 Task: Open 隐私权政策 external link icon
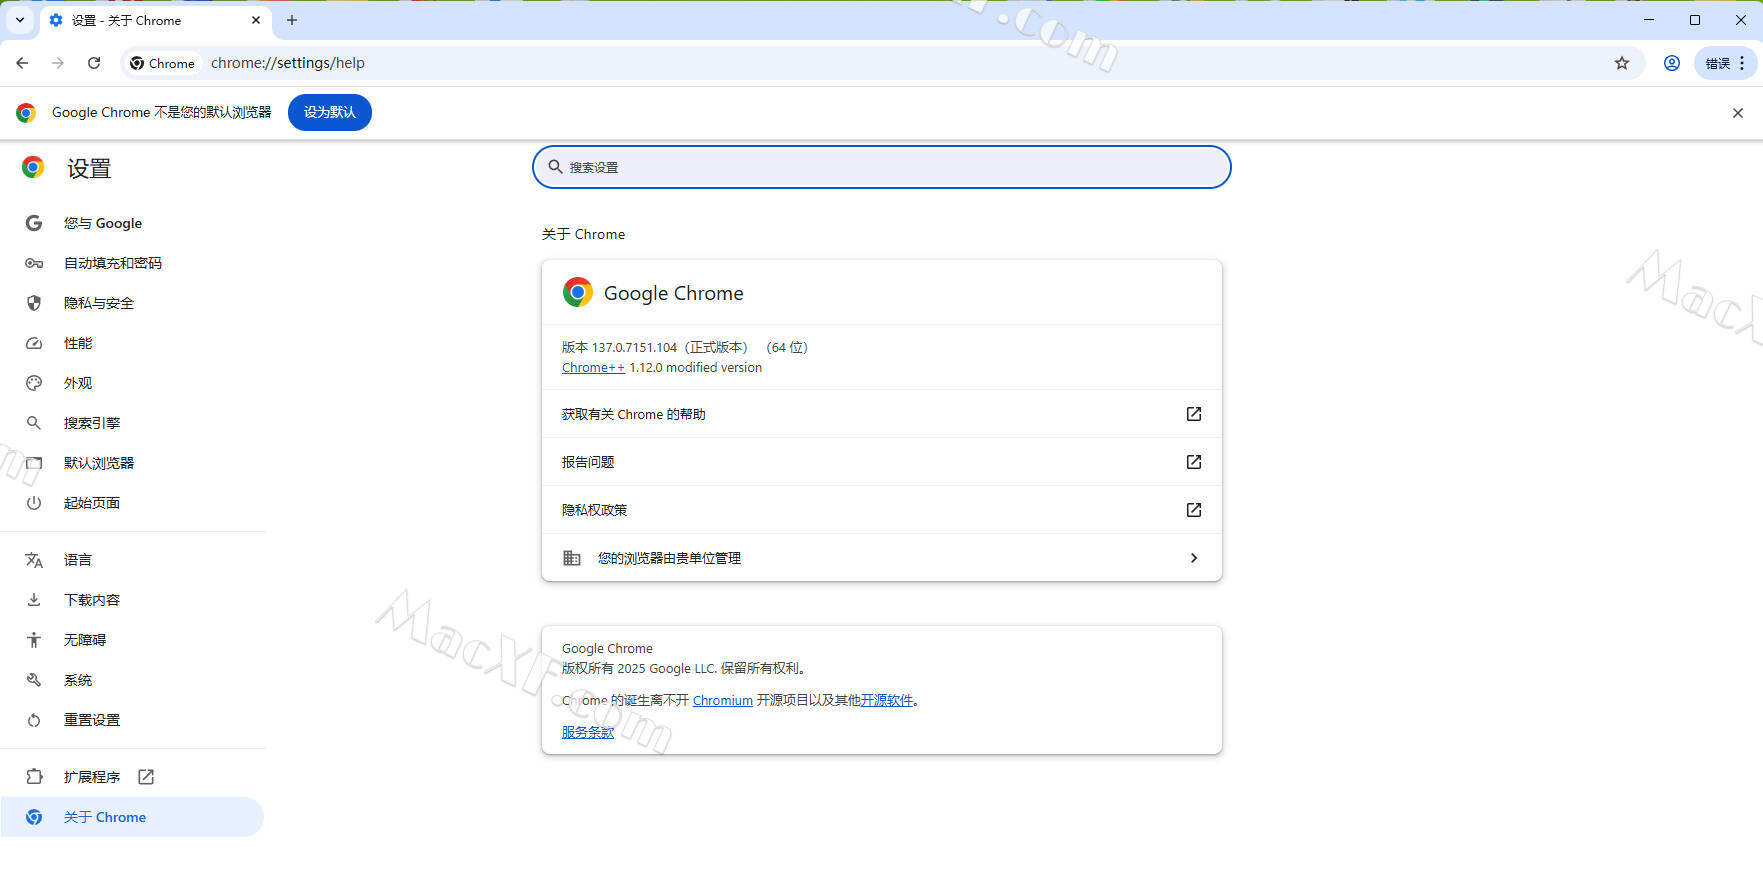[x=1194, y=510]
